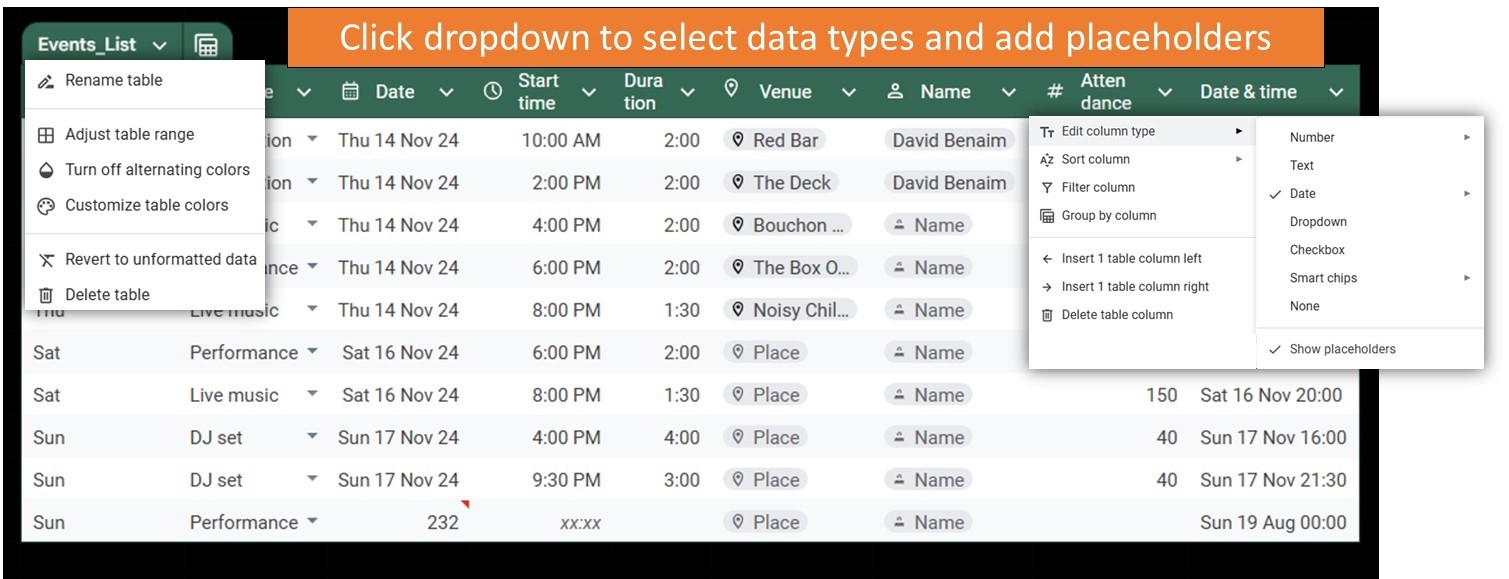Image resolution: width=1509 pixels, height=579 pixels.
Task: Click the clock icon in Start time header
Action: pyautogui.click(x=492, y=92)
